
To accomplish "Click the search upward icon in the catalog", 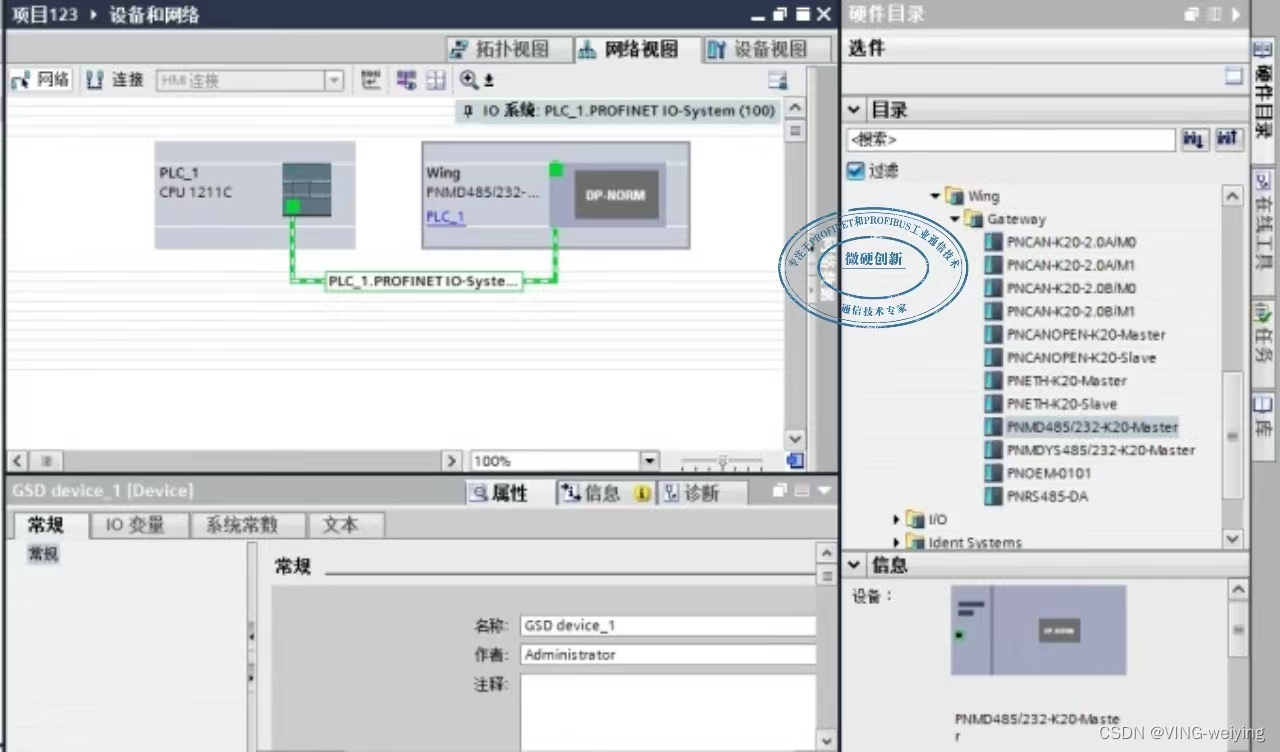I will tap(1229, 140).
